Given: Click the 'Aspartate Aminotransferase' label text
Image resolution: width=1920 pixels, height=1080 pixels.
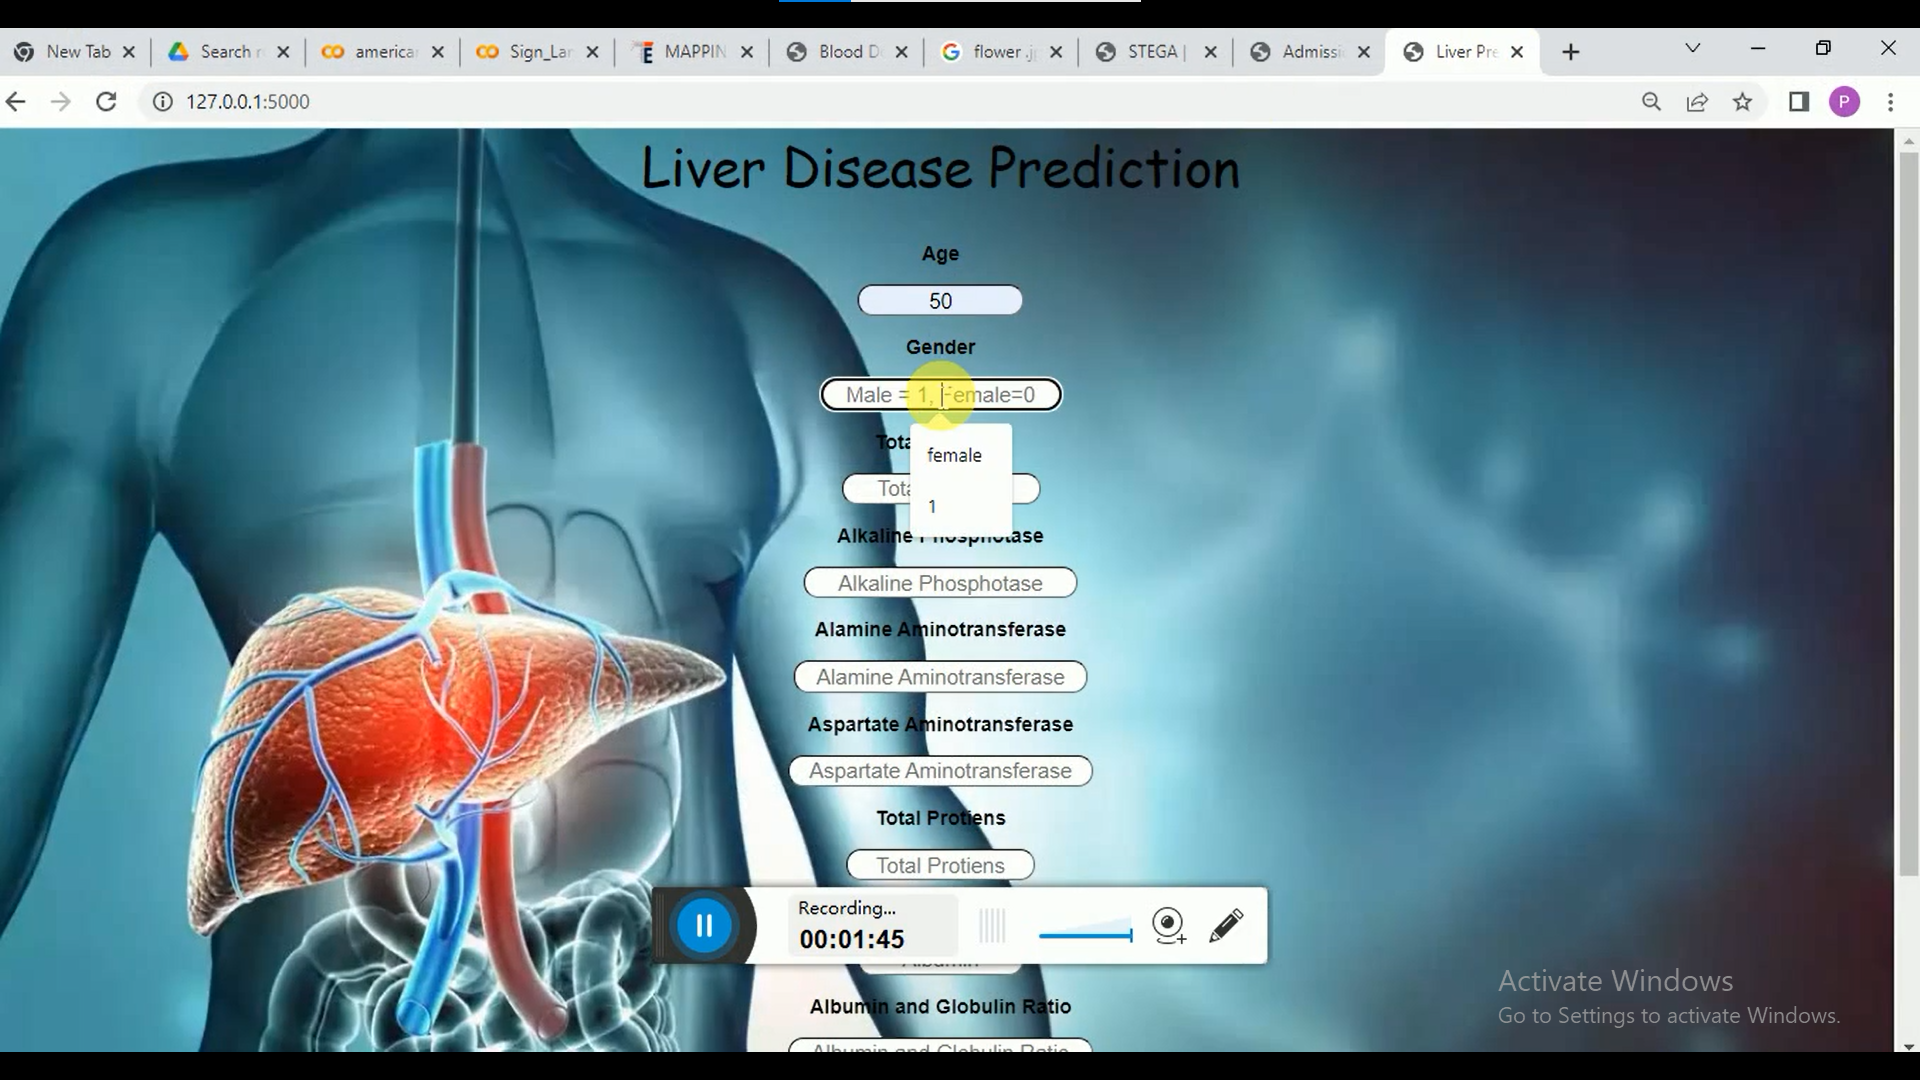Looking at the screenshot, I should (x=940, y=724).
